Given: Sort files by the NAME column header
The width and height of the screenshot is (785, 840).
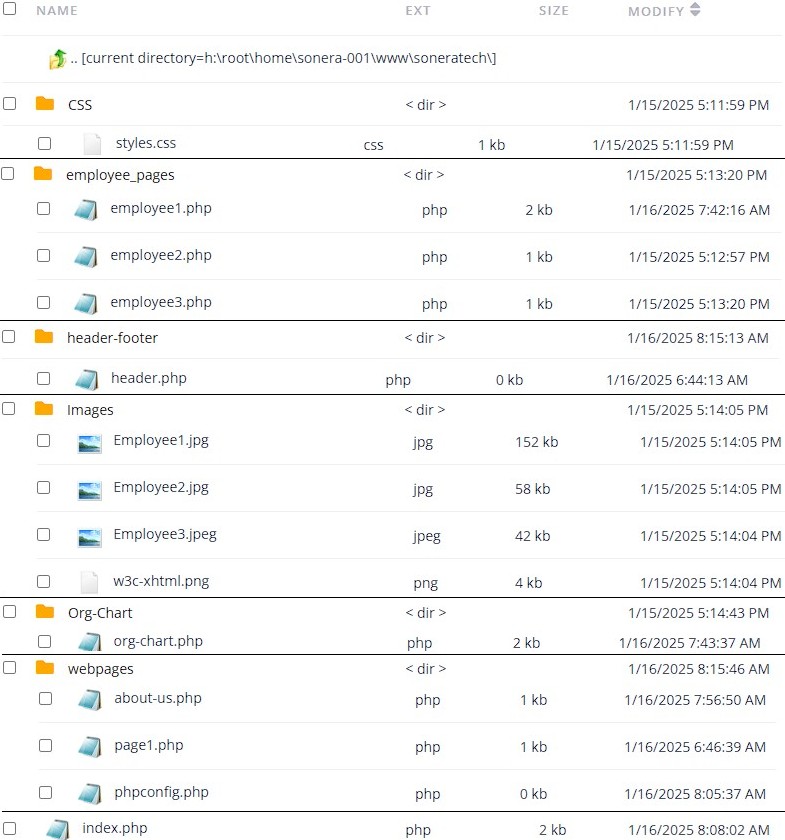Looking at the screenshot, I should (57, 10).
